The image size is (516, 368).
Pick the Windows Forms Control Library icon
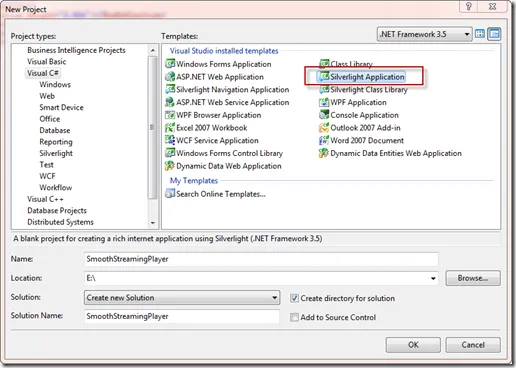pos(170,153)
